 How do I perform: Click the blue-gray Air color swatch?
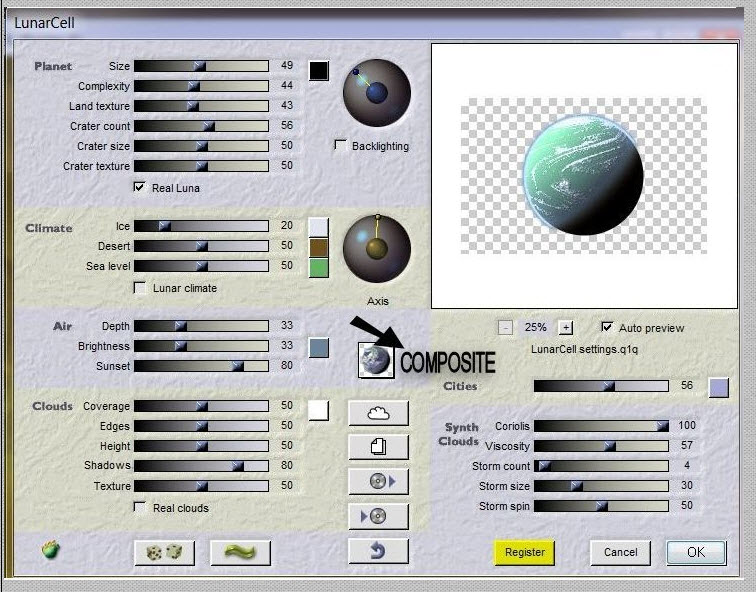(319, 348)
